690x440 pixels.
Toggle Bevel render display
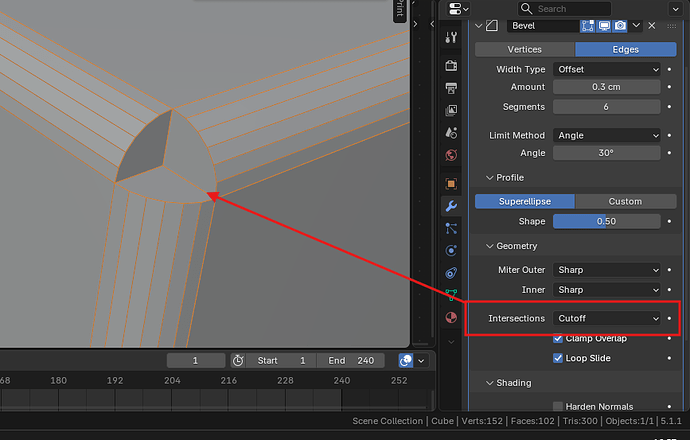point(620,26)
